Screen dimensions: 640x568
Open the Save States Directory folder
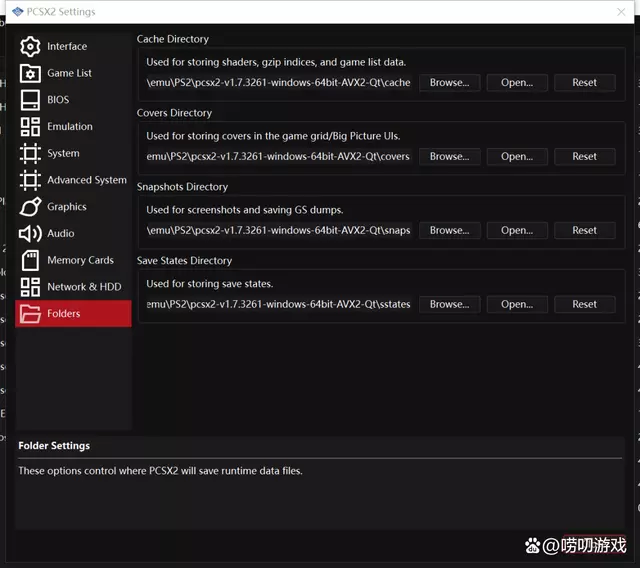click(x=517, y=304)
